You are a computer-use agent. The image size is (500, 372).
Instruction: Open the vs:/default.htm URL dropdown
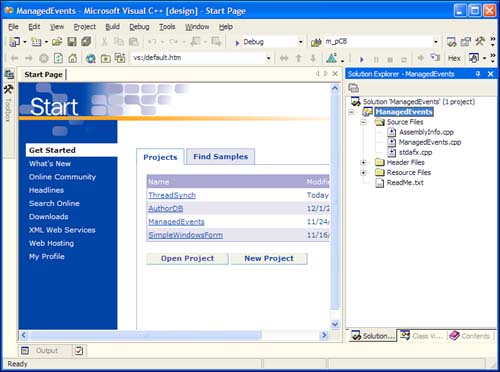click(268, 58)
